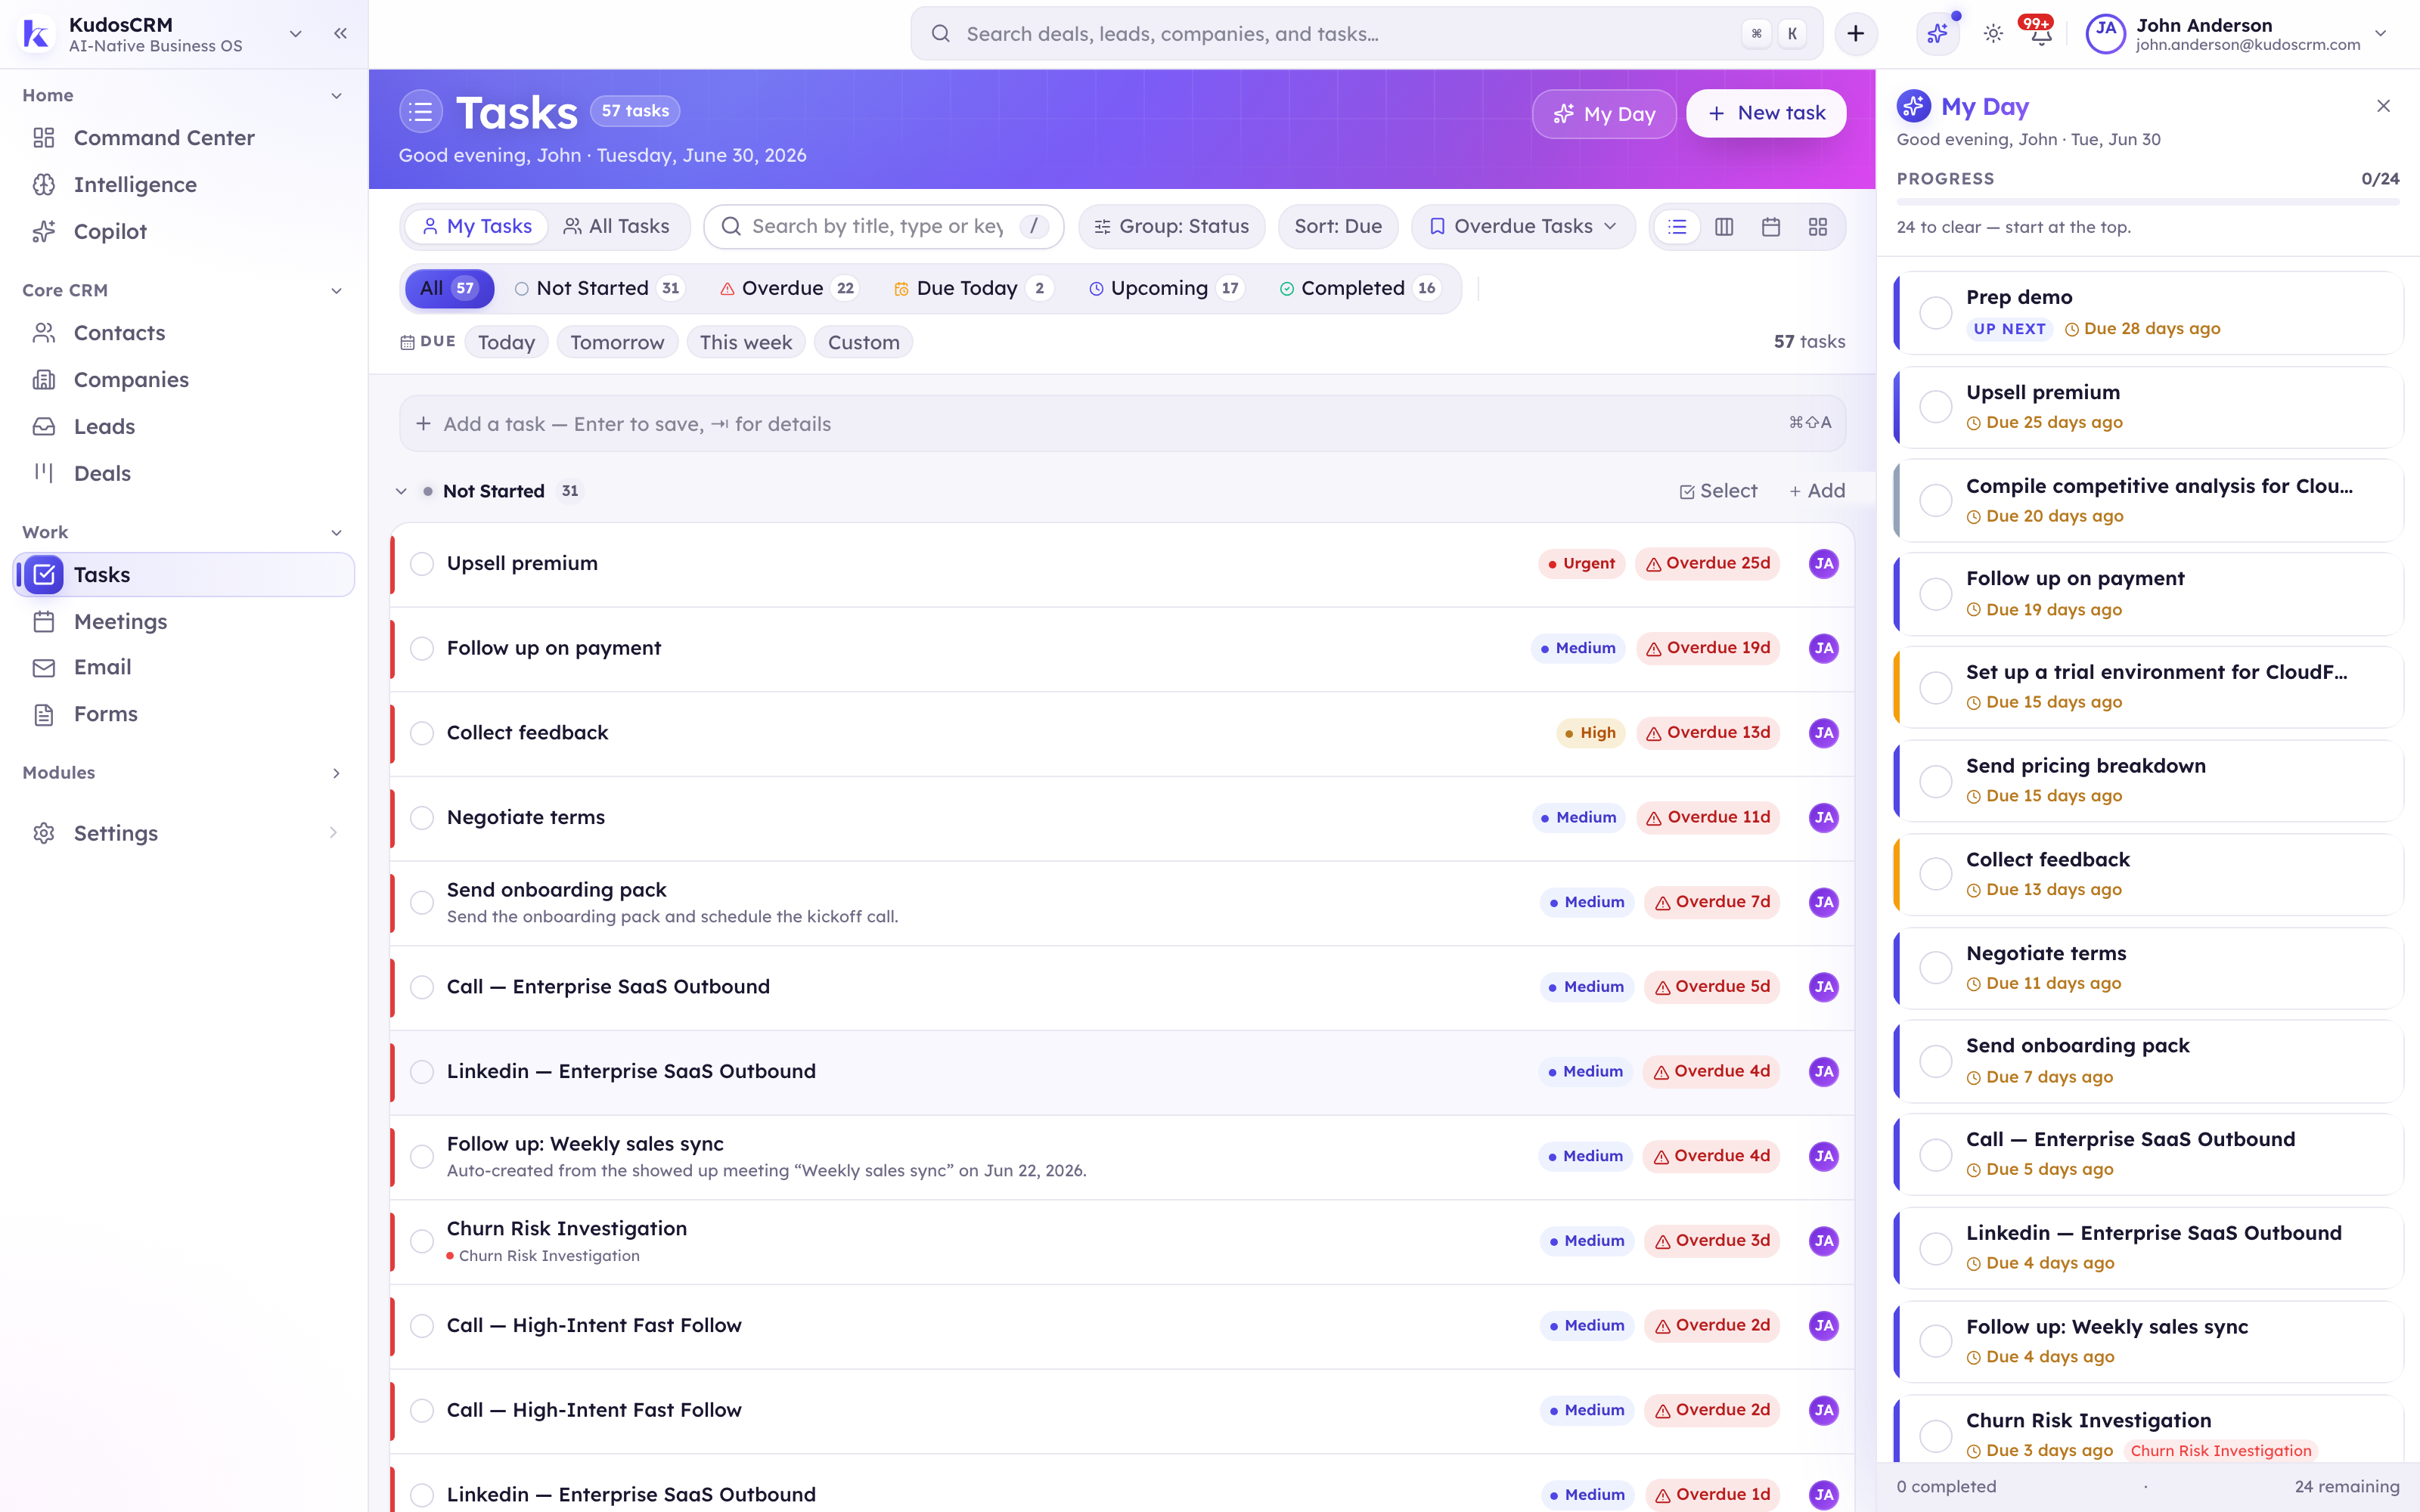Filter by Upcoming status
Screen dimensions: 2420x1512
tap(1166, 289)
